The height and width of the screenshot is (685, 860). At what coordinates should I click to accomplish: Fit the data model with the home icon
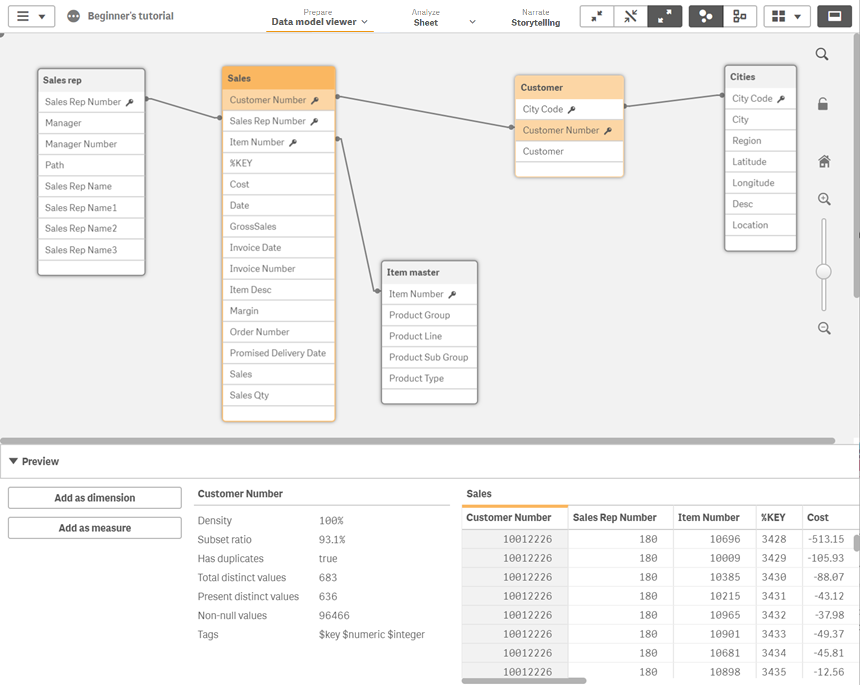point(823,161)
